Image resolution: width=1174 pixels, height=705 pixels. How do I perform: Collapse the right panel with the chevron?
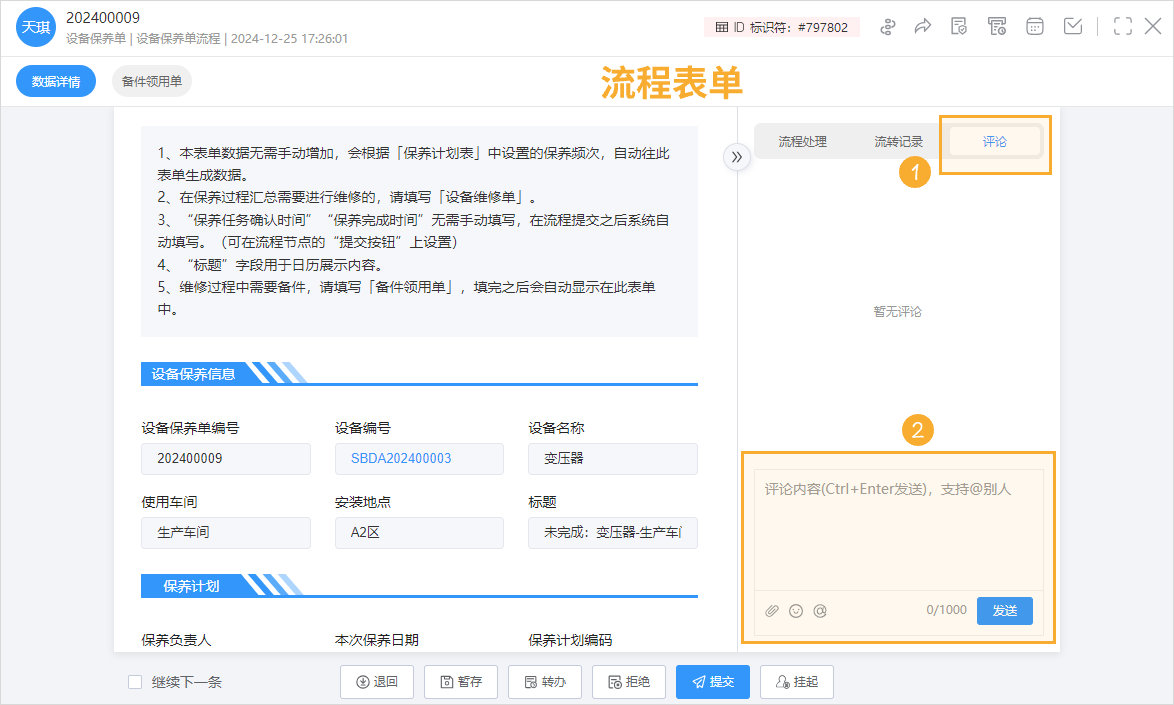click(737, 157)
